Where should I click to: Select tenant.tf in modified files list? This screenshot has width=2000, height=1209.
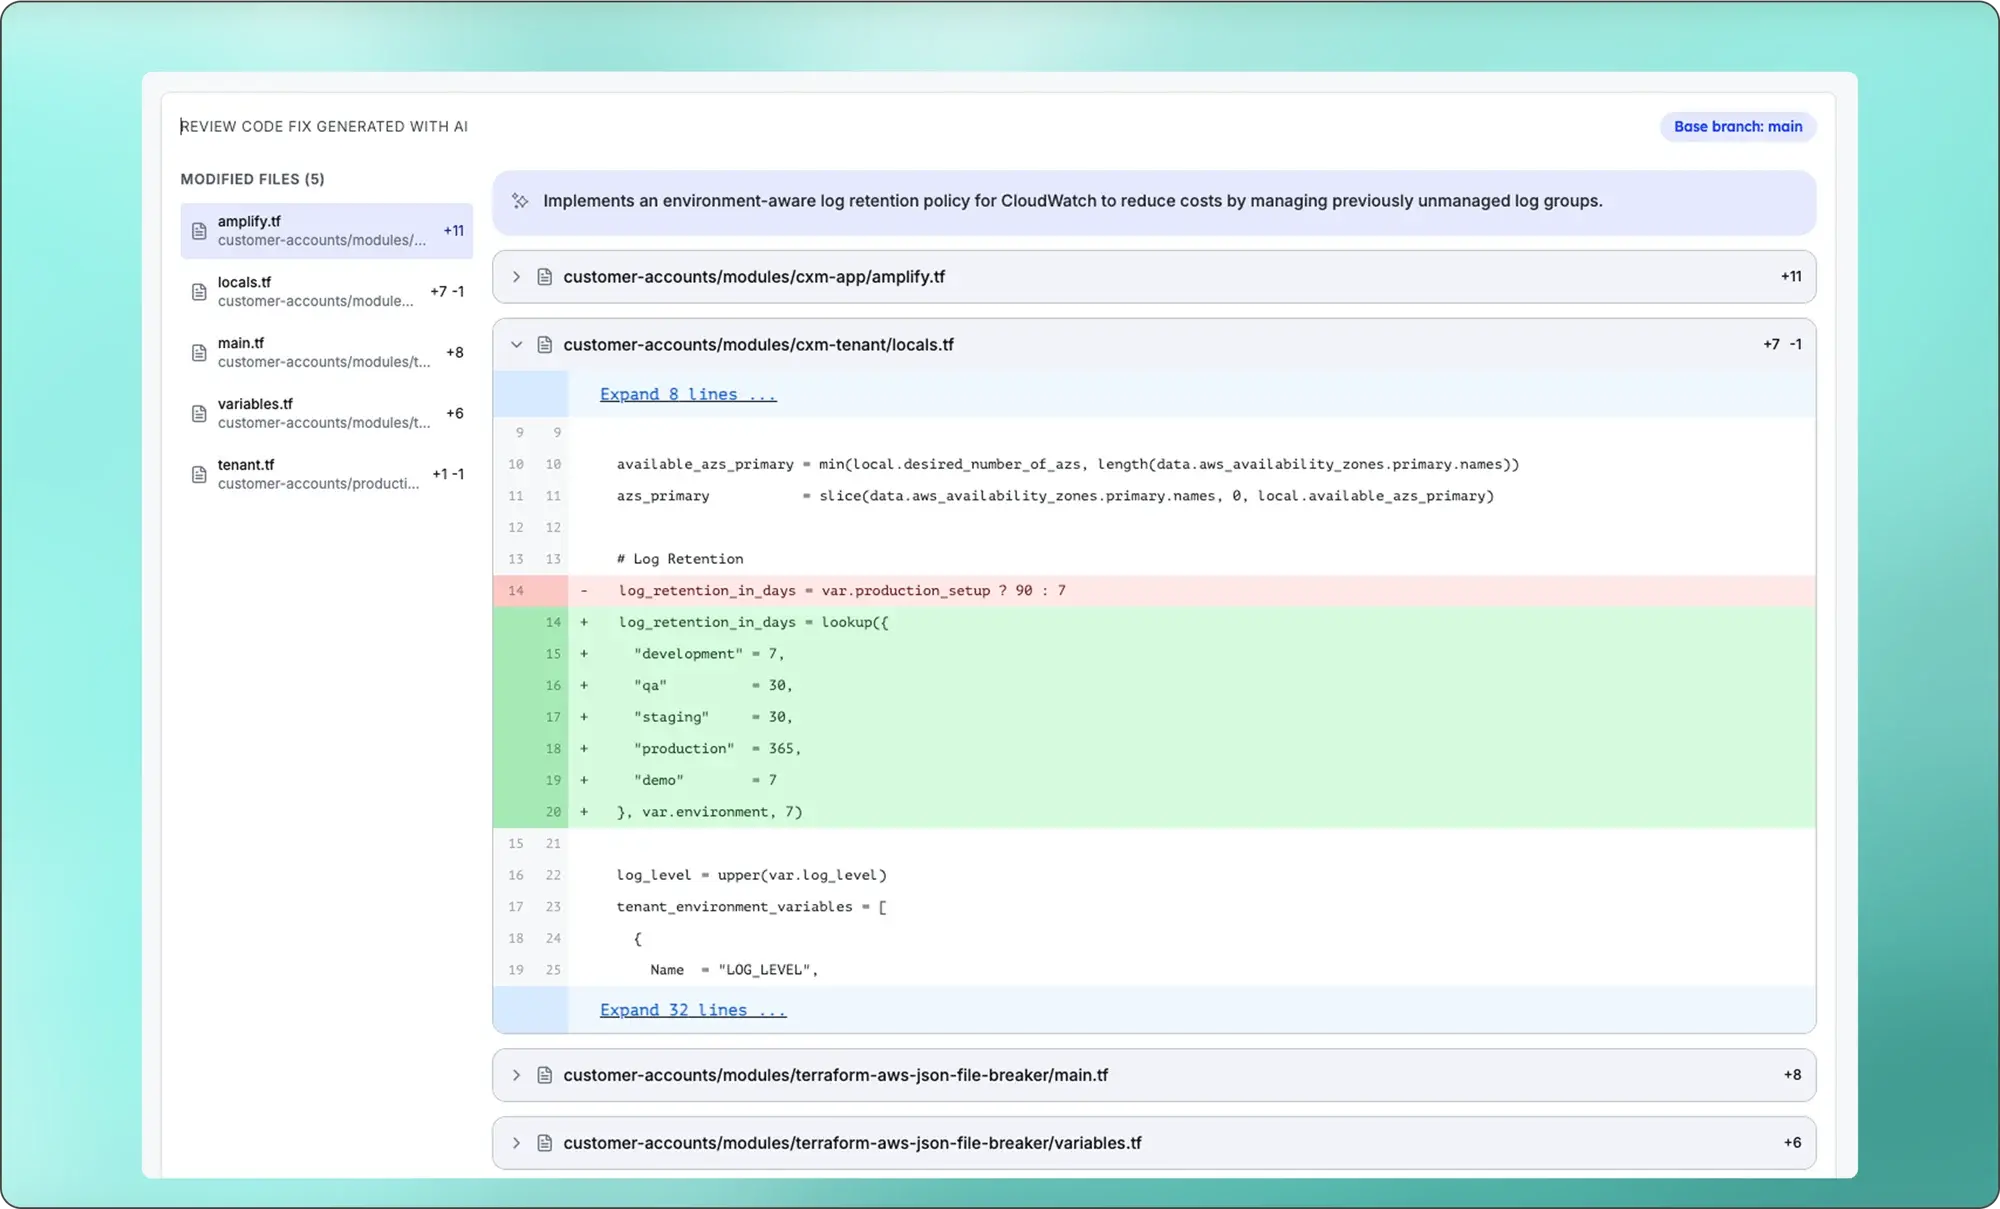326,475
